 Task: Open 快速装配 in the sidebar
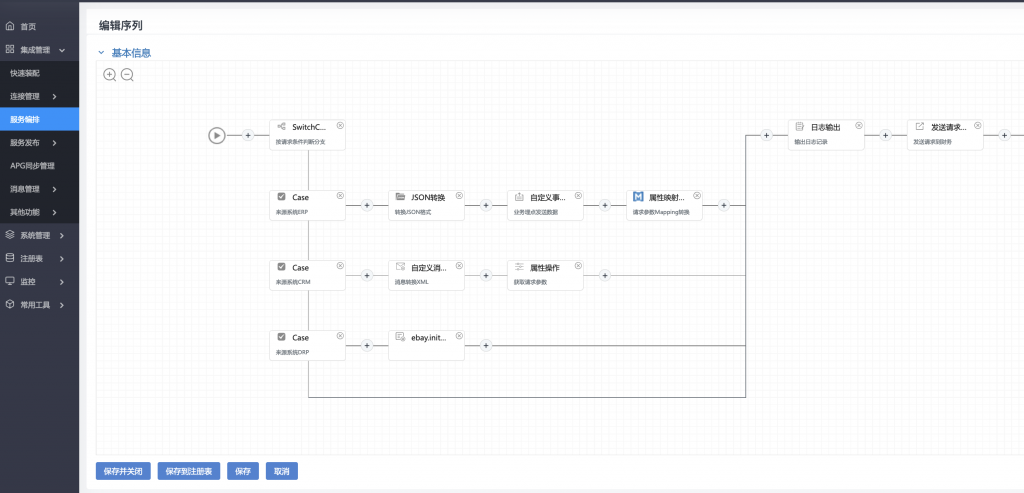(26, 73)
